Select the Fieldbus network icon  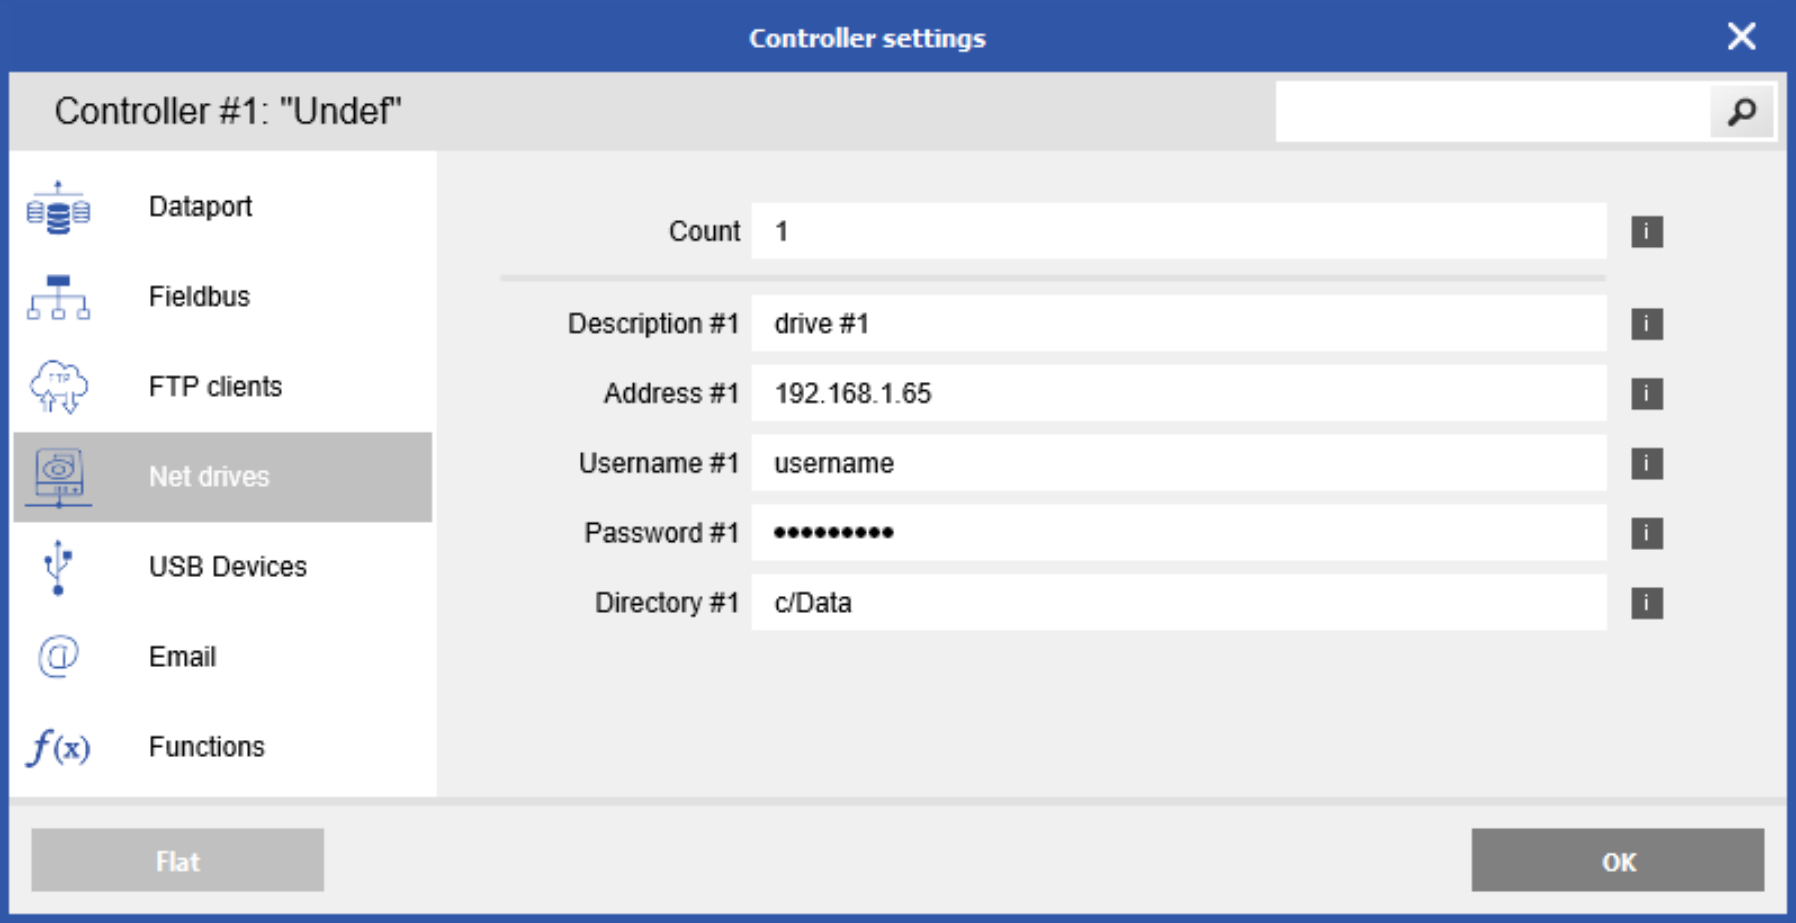[x=58, y=297]
